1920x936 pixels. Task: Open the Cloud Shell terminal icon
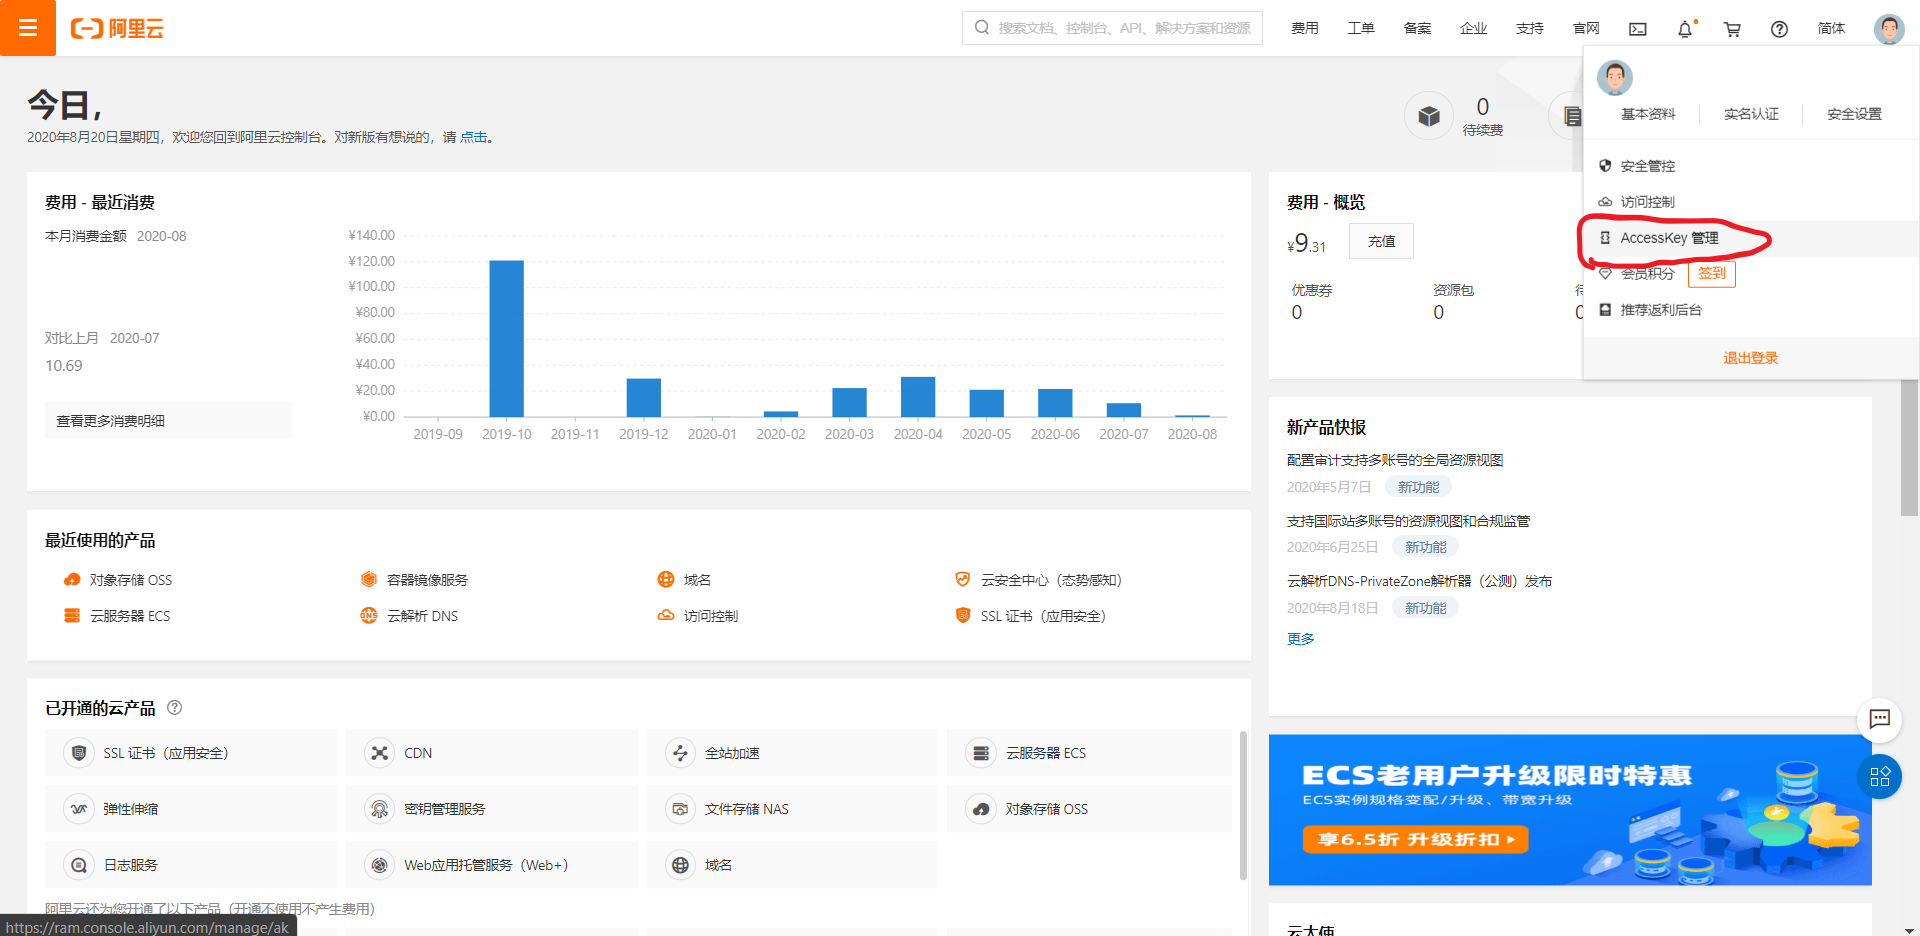1638,29
